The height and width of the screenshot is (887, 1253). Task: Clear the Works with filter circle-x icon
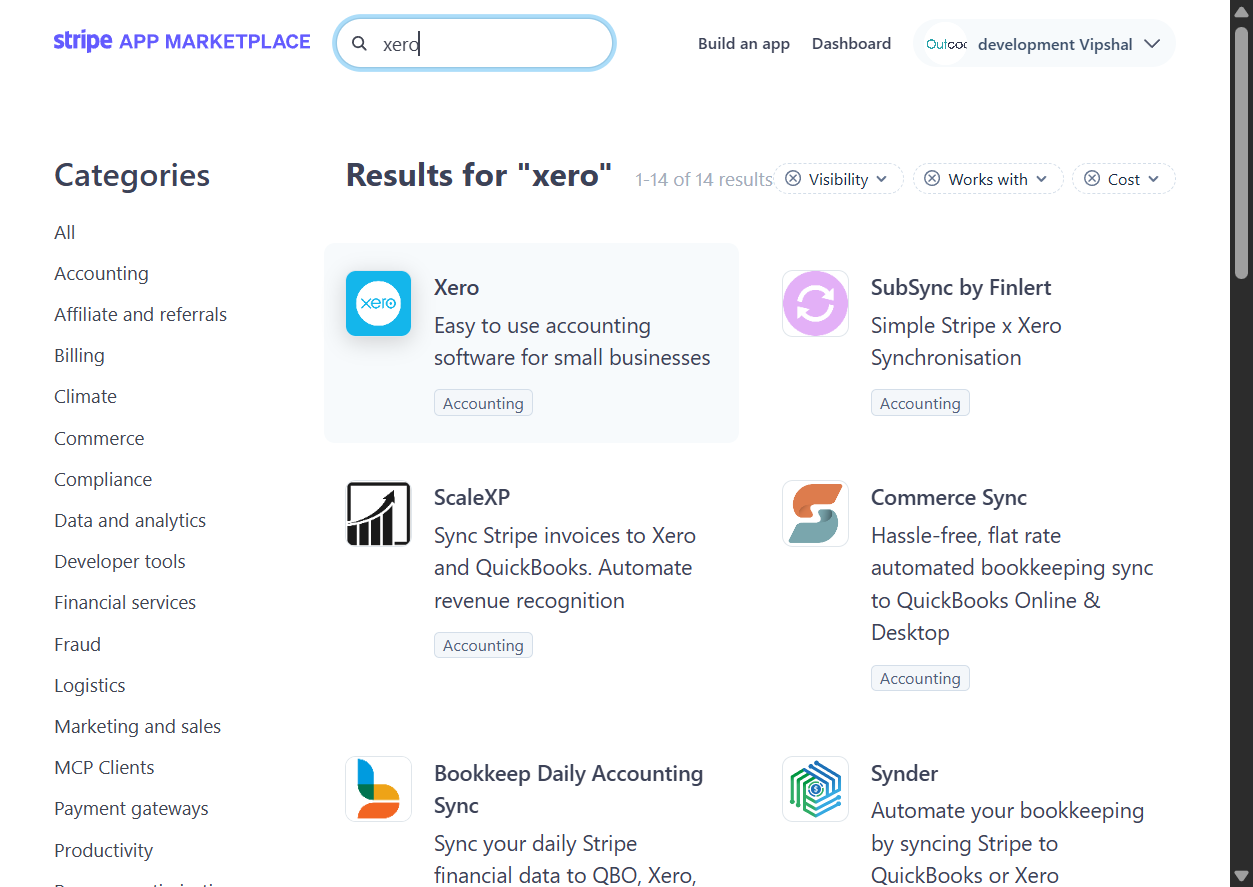click(932, 179)
